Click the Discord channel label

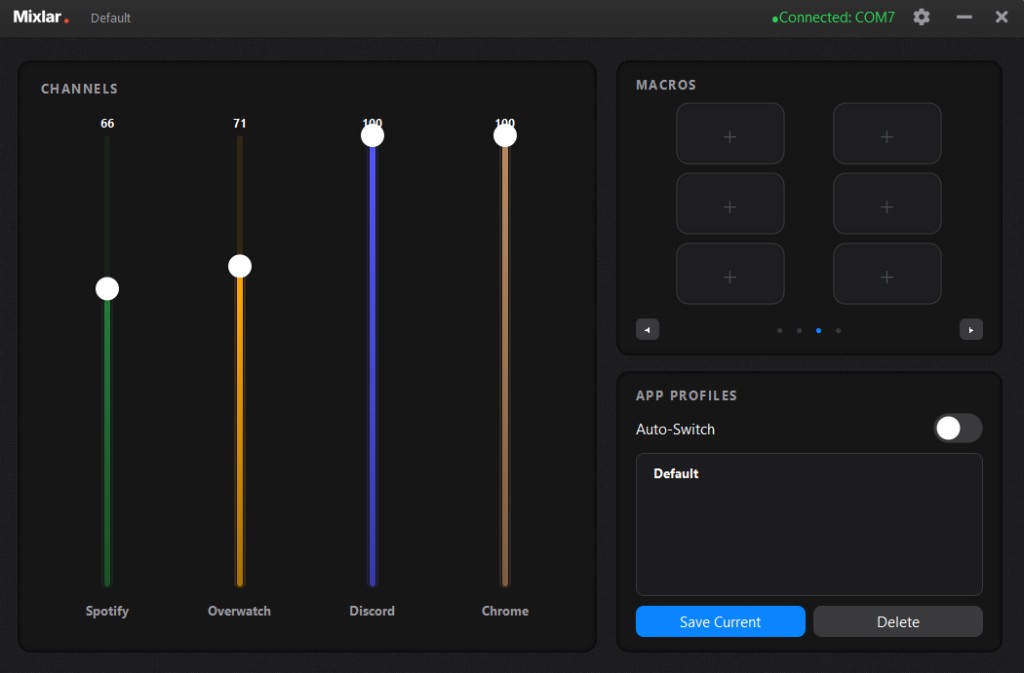pos(372,611)
